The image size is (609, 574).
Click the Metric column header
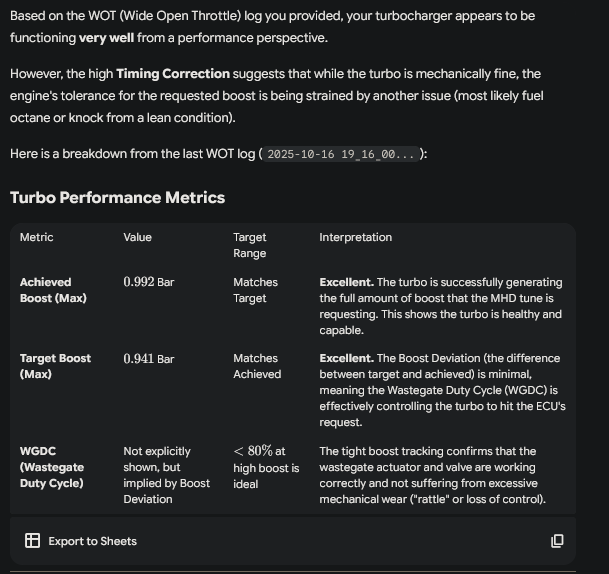pos(37,237)
